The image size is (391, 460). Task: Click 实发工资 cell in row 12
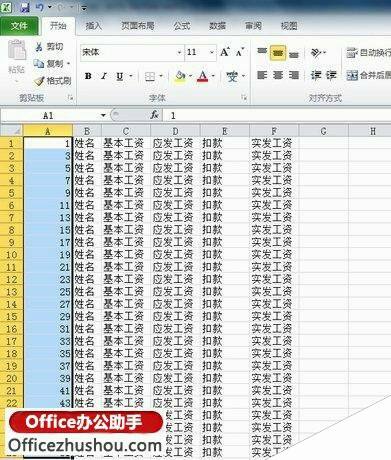click(274, 280)
